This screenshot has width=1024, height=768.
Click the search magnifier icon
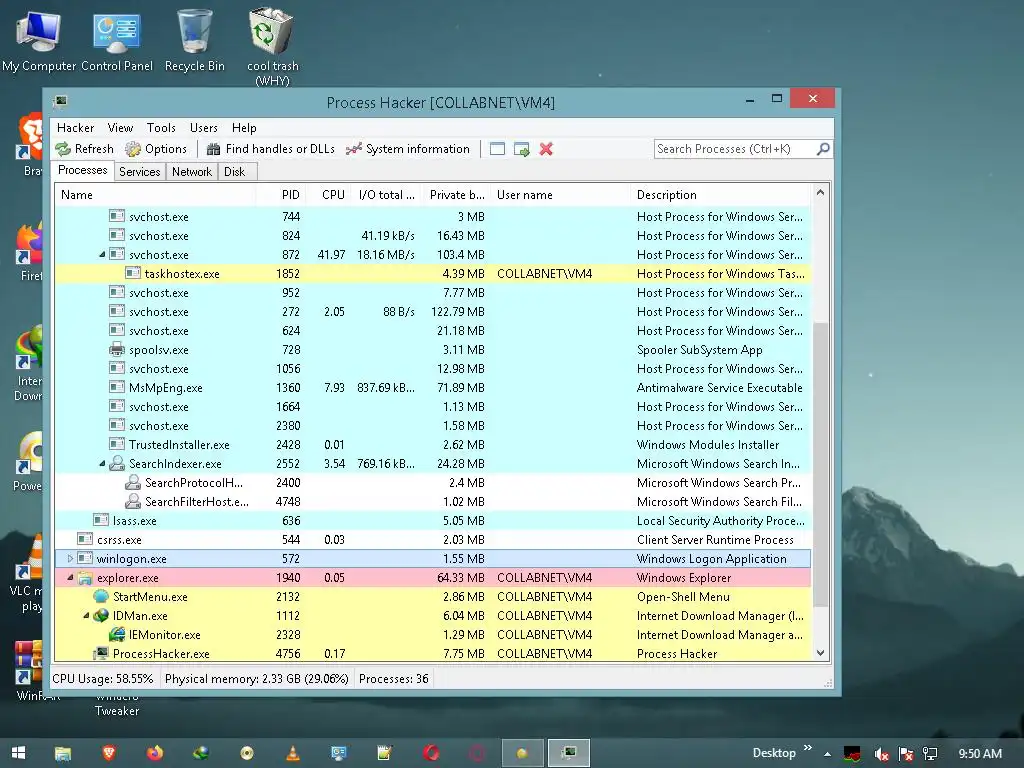click(x=824, y=149)
